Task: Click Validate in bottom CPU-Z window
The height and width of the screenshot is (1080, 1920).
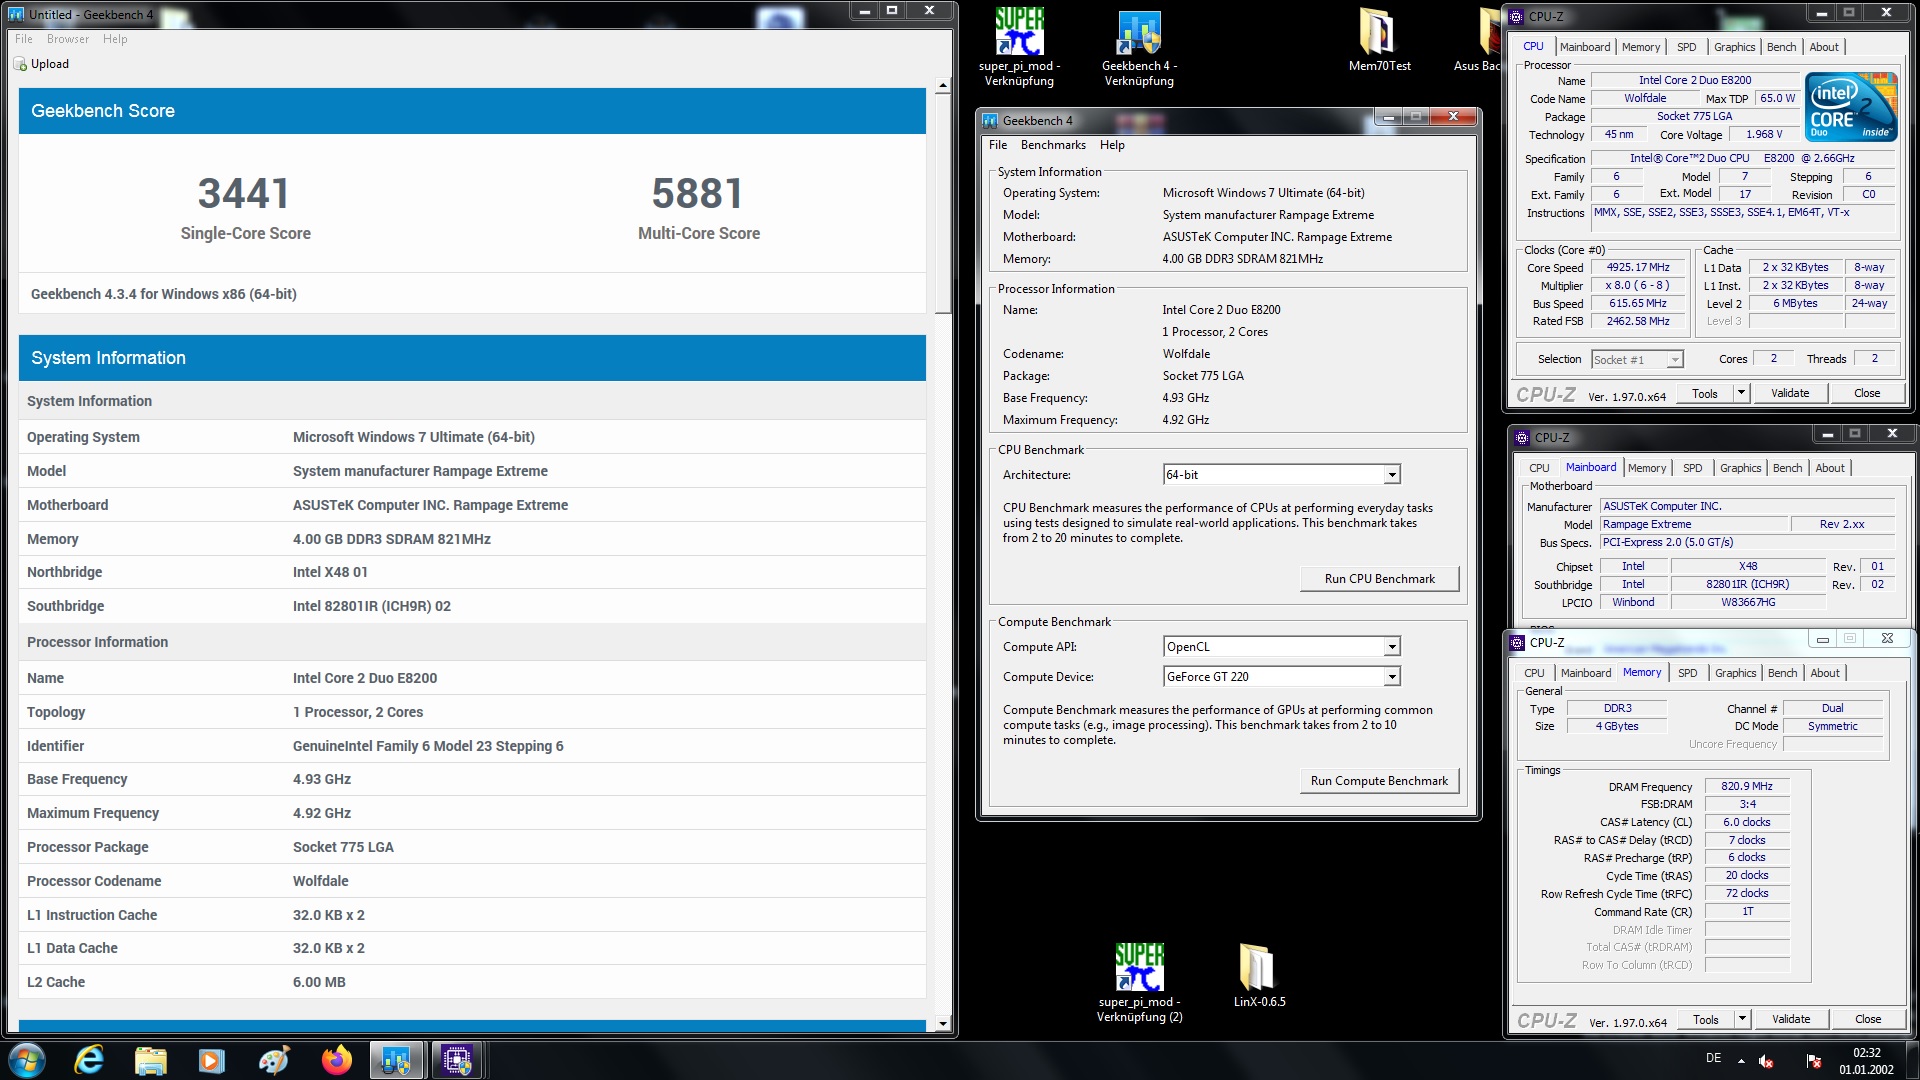Action: [1791, 1019]
